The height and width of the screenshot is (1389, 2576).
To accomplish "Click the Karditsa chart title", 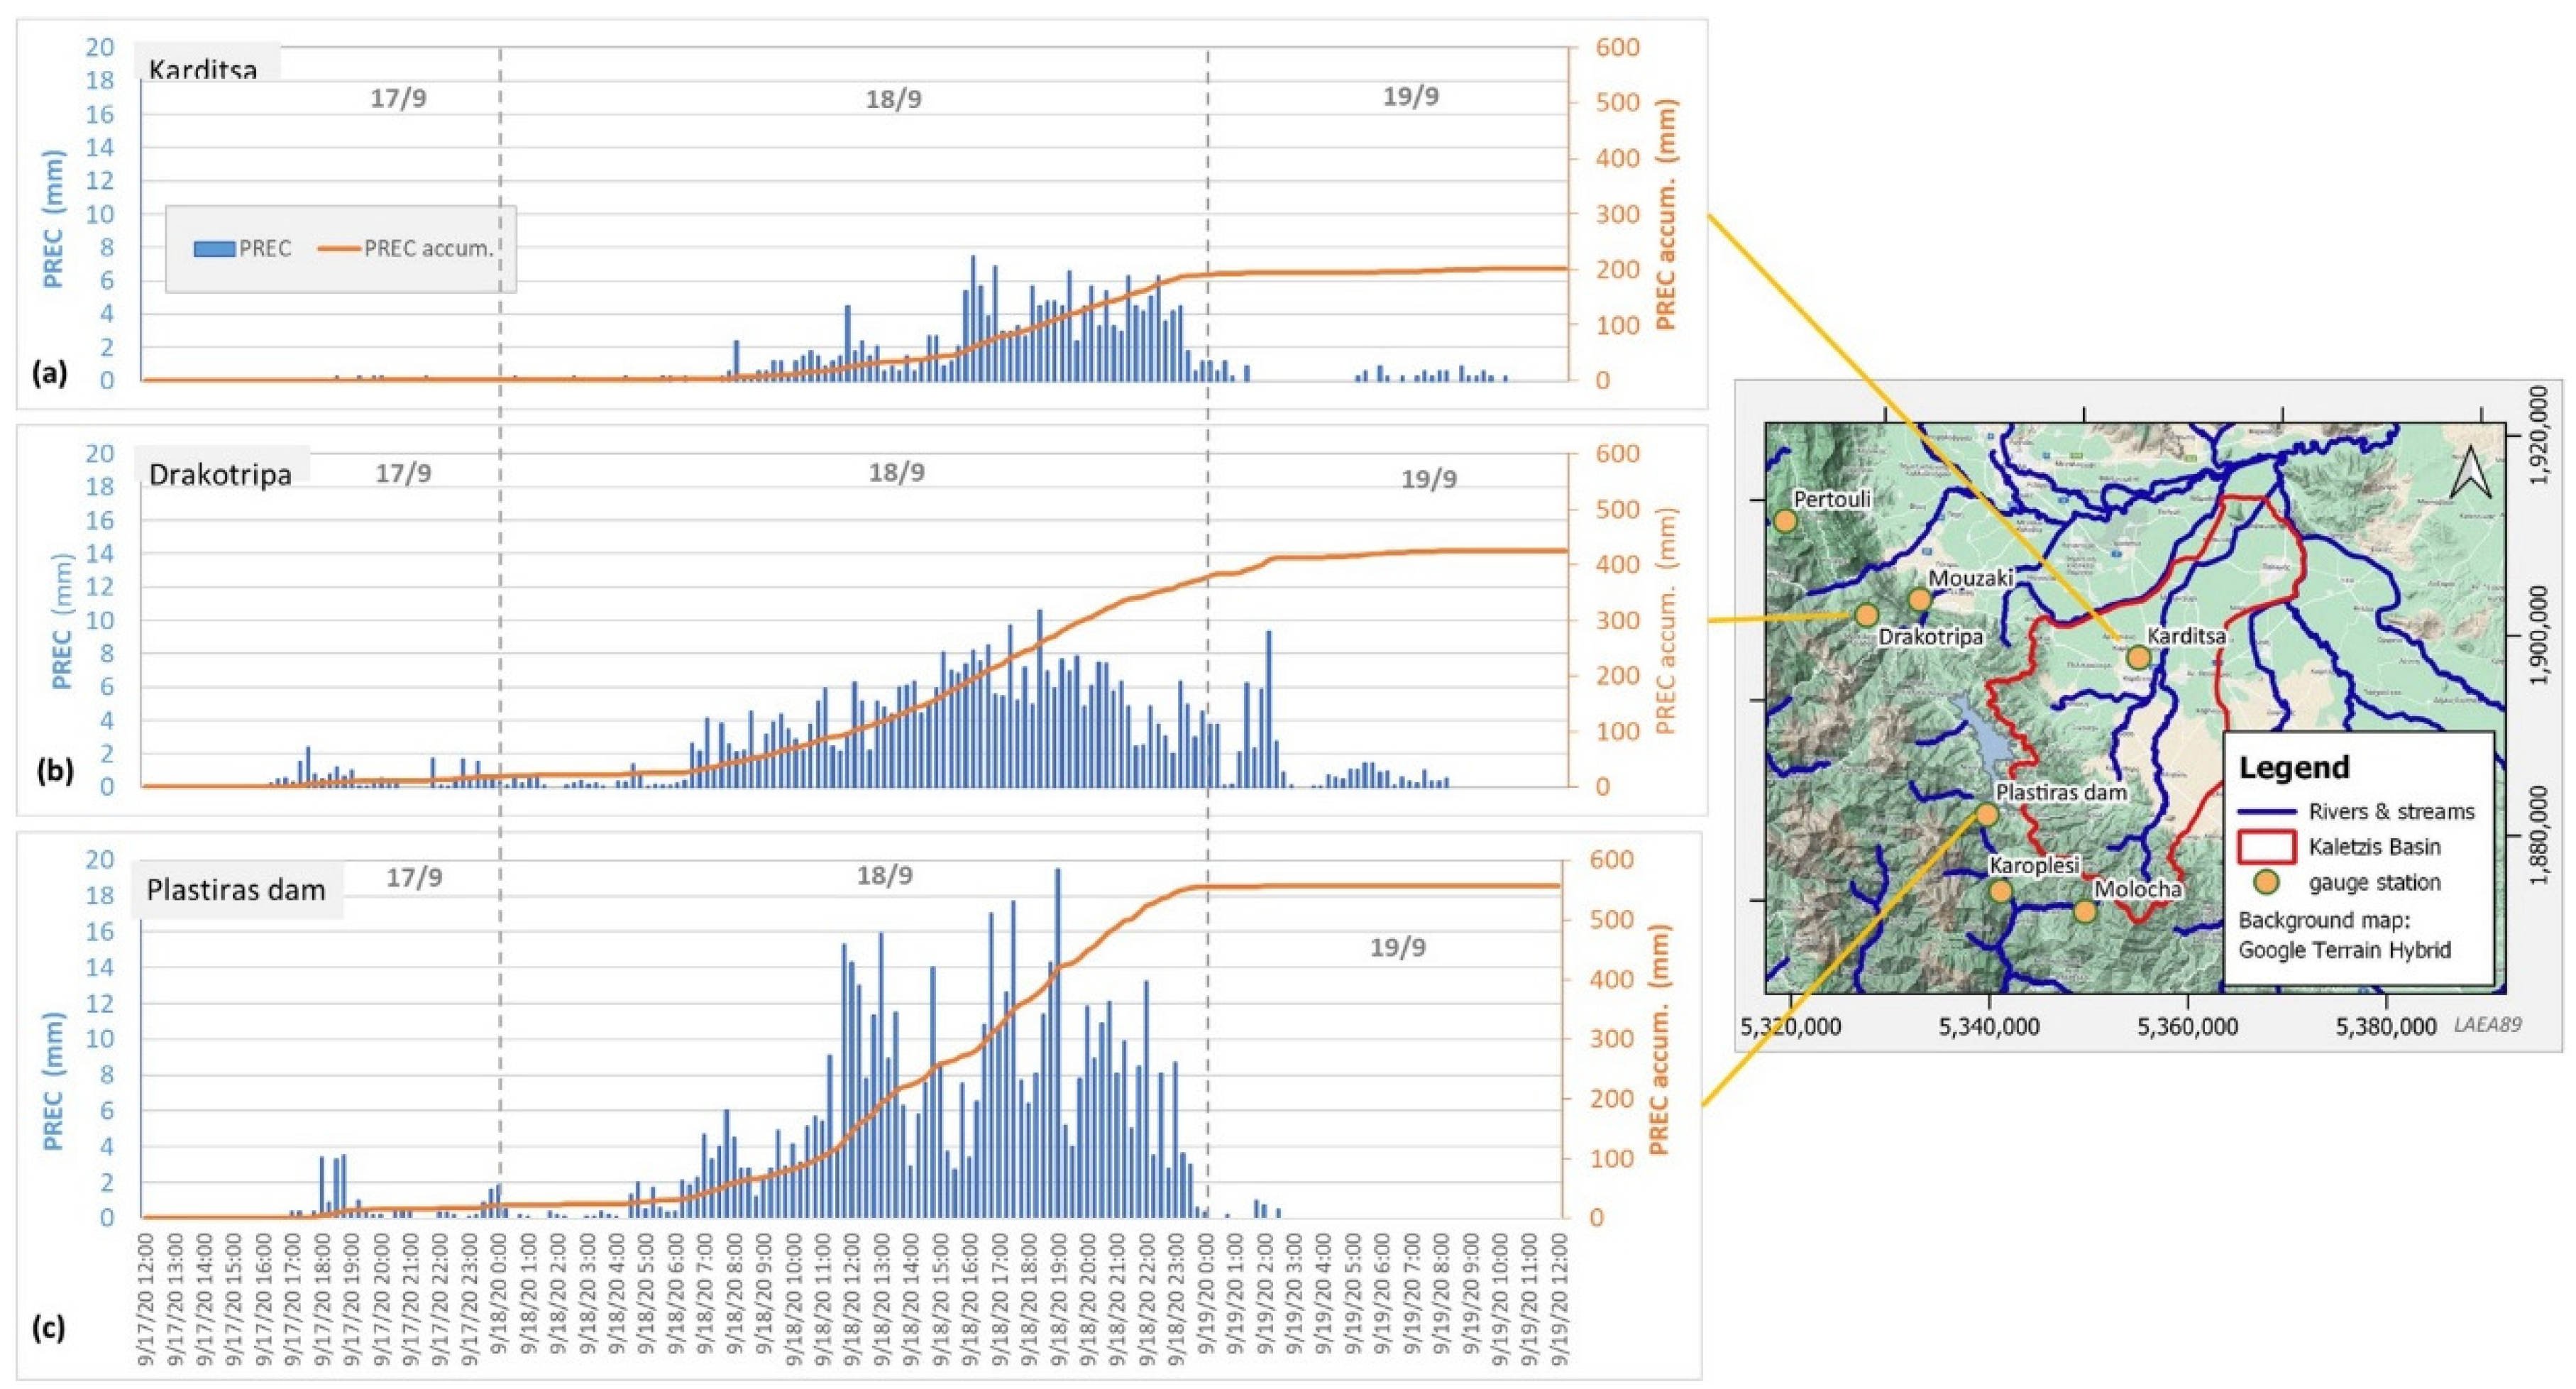I will pyautogui.click(x=203, y=69).
